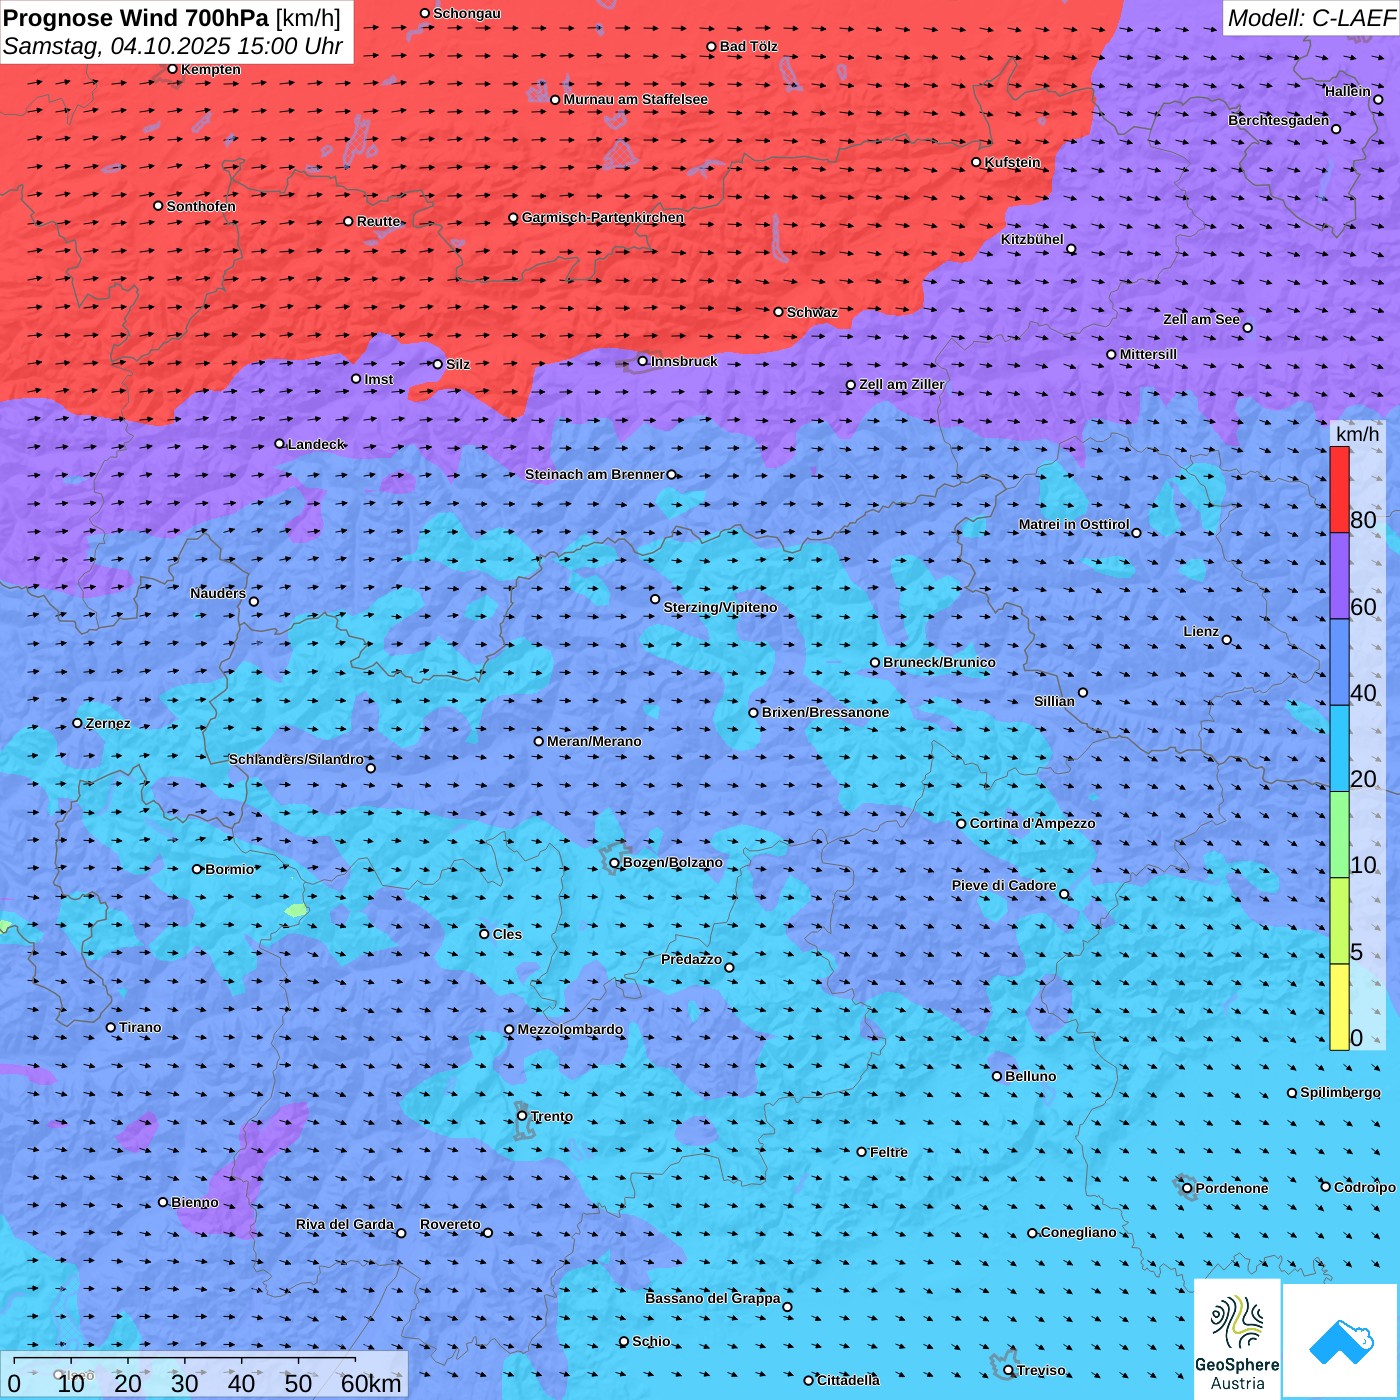Screen dimensions: 1400x1400
Task: Click the Kitzbühel city label
Action: click(x=1032, y=239)
